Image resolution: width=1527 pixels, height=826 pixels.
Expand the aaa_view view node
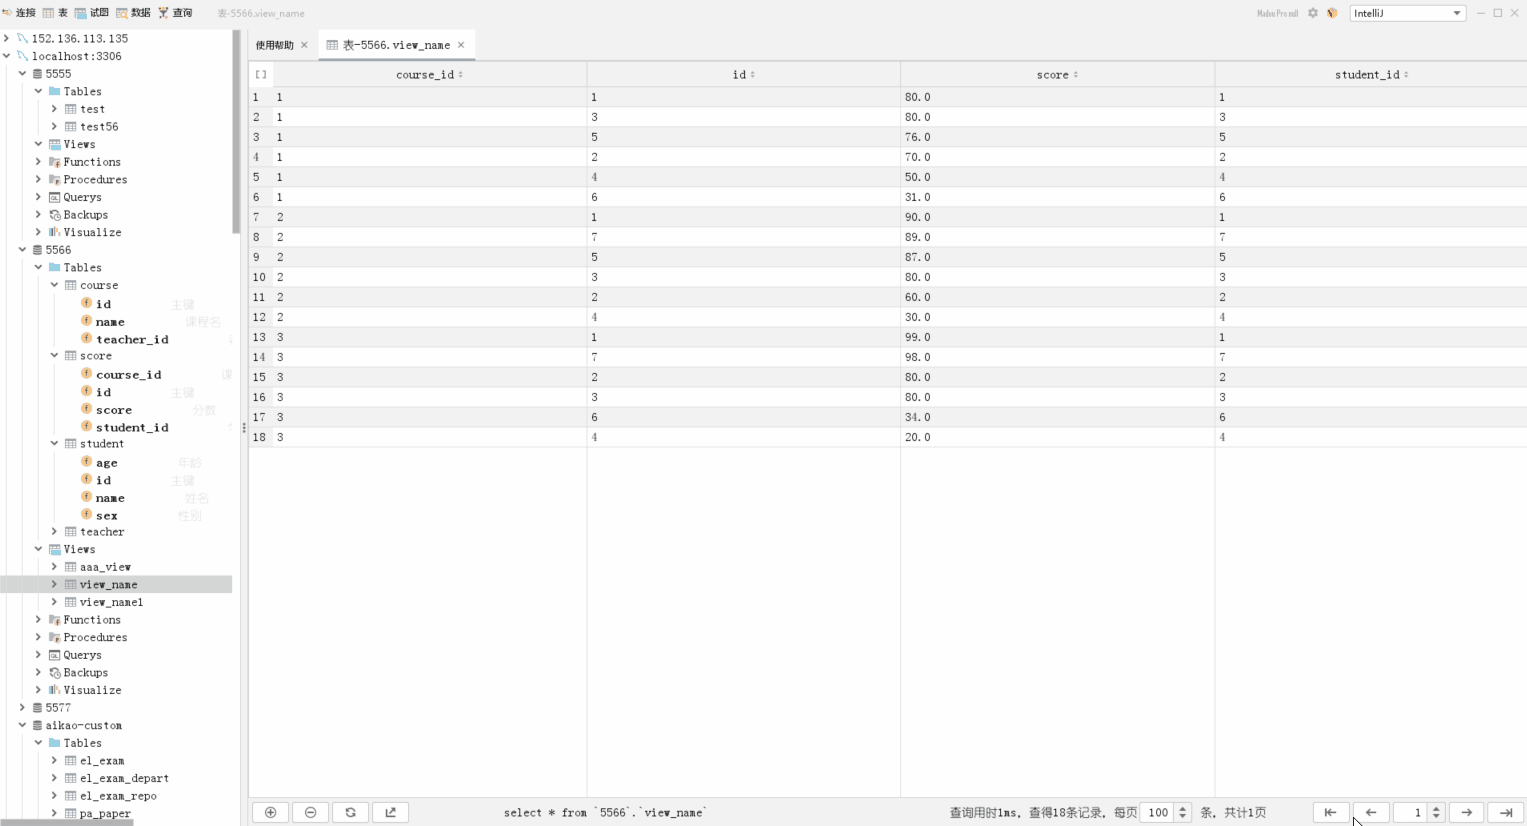coord(54,567)
